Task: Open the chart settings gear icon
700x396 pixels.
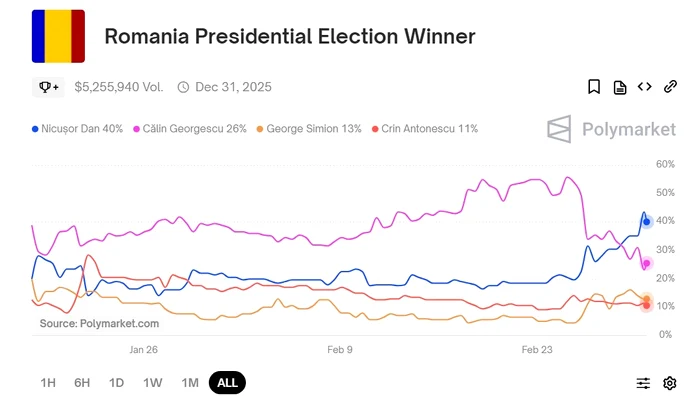Action: (x=670, y=383)
